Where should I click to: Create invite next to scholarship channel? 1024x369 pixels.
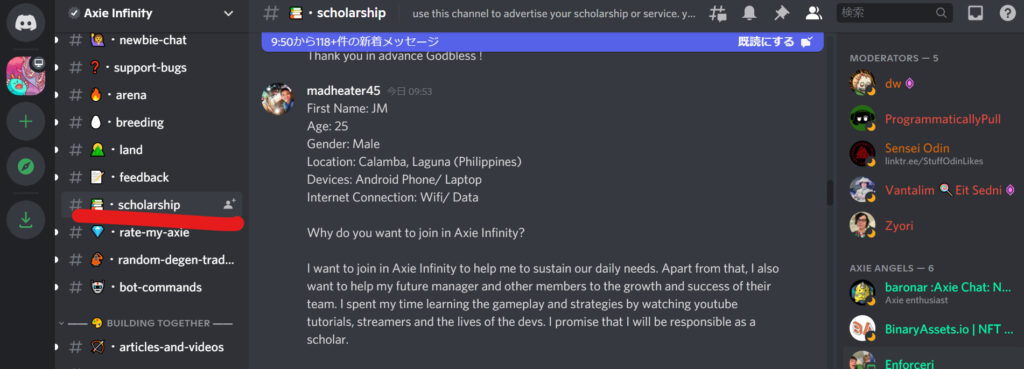tap(229, 204)
